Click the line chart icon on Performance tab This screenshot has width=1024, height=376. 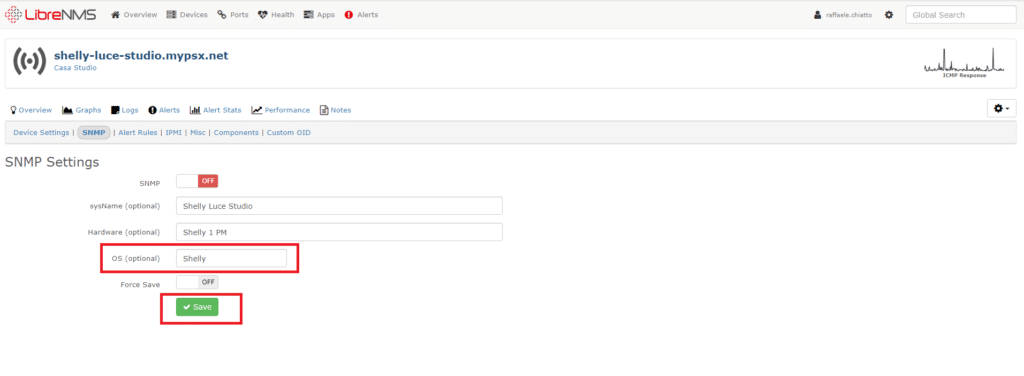pos(257,110)
